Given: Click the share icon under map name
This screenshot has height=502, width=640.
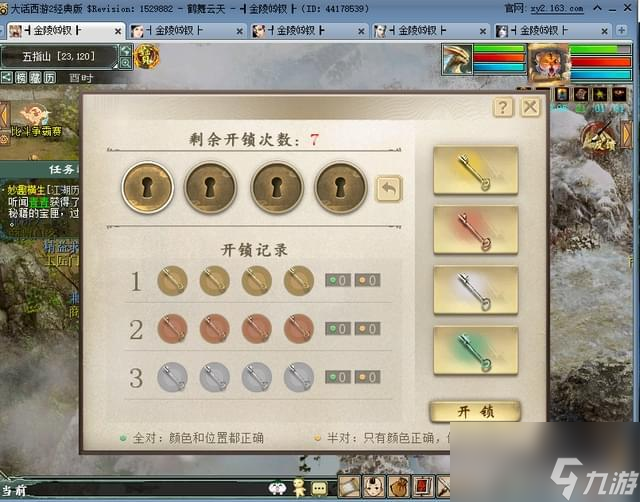Looking at the screenshot, I should click(7, 77).
